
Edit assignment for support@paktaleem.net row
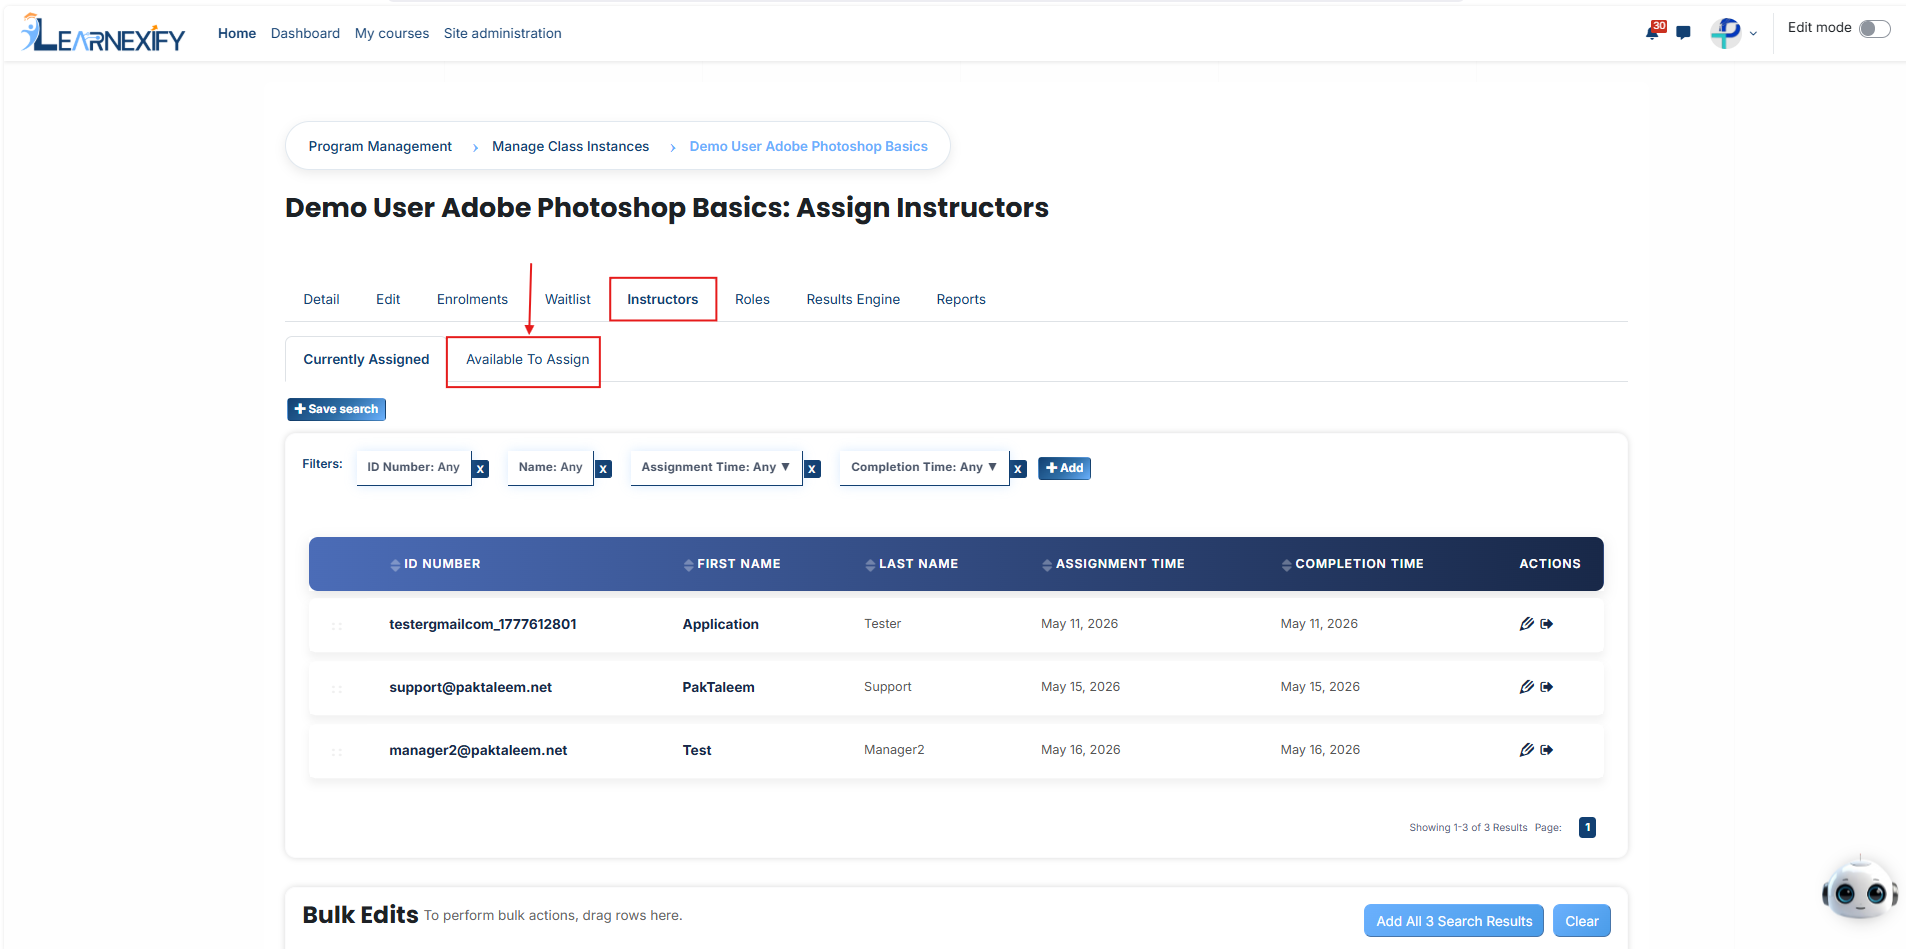coord(1526,687)
